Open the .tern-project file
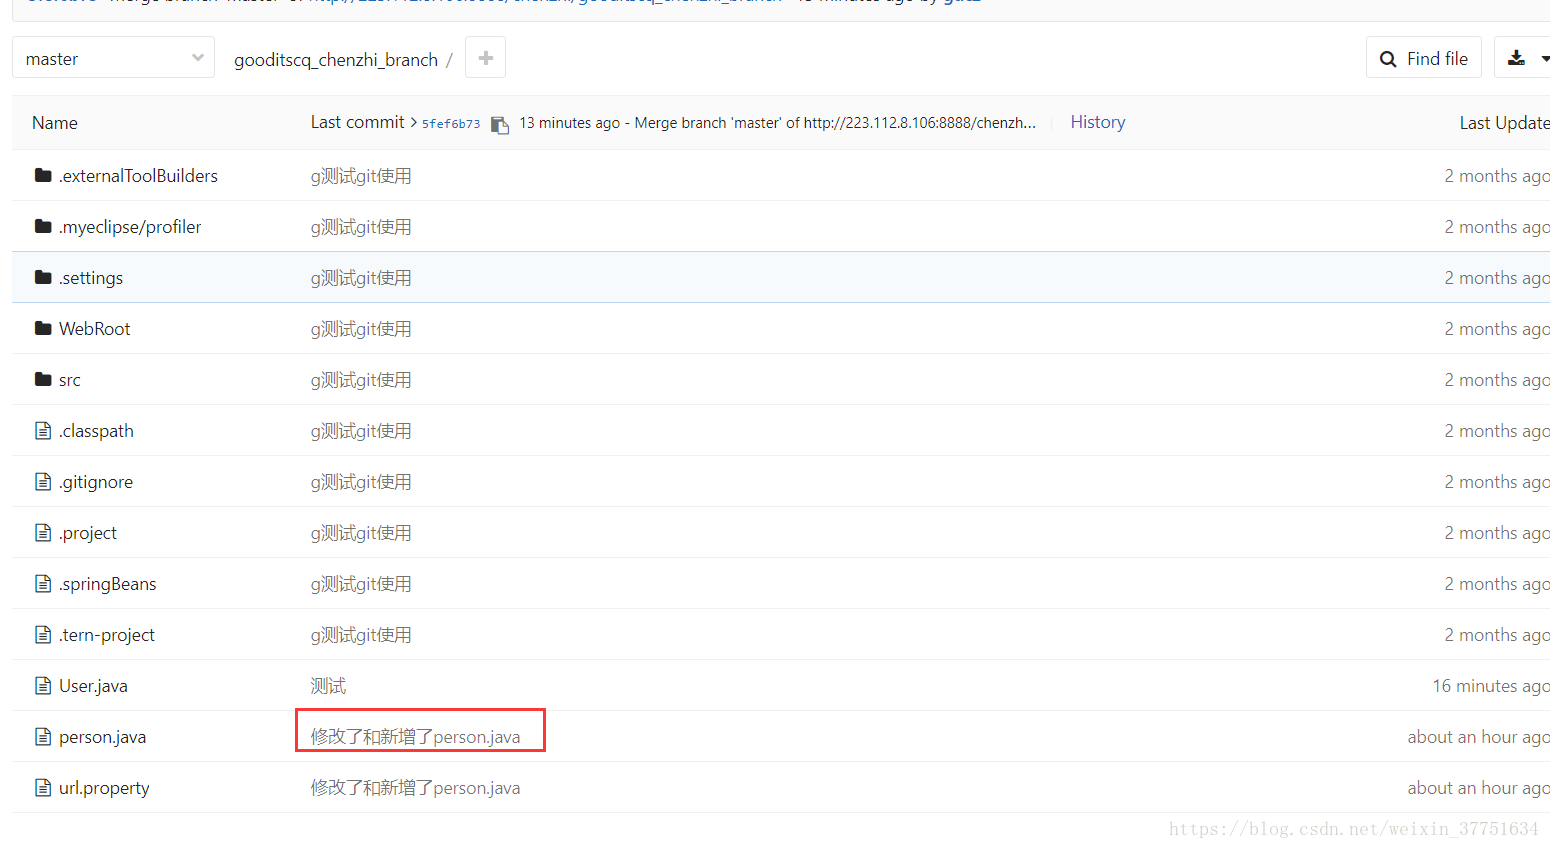 click(107, 635)
